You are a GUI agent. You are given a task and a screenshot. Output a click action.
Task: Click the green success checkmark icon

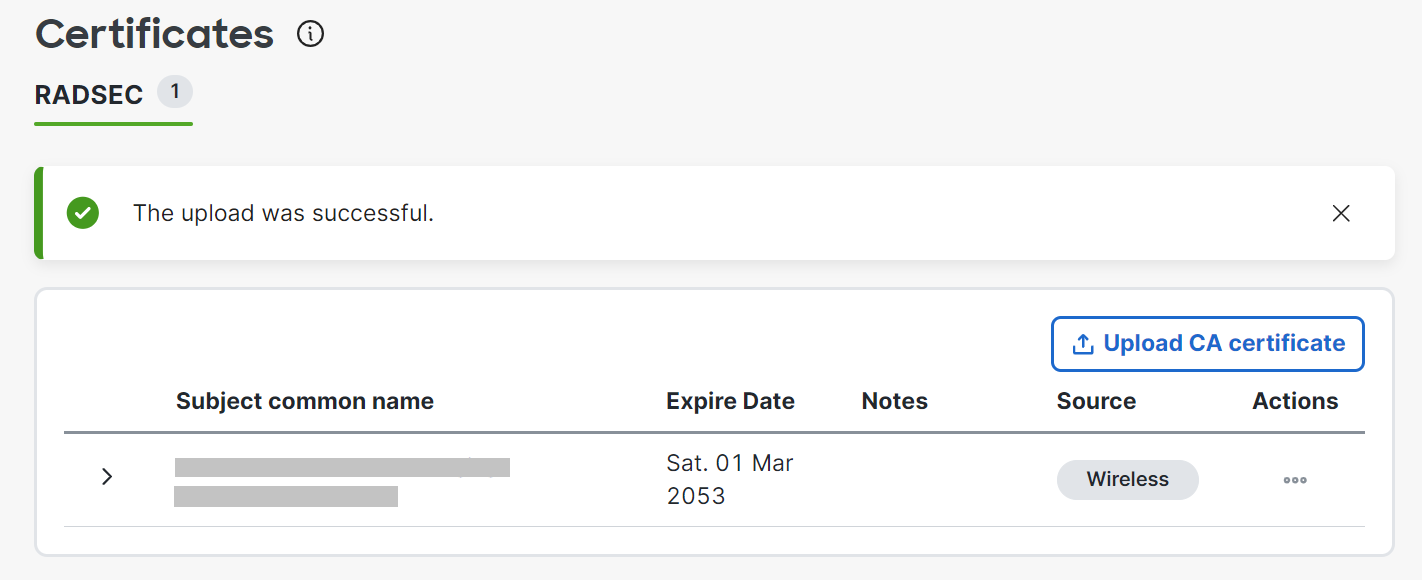point(83,213)
